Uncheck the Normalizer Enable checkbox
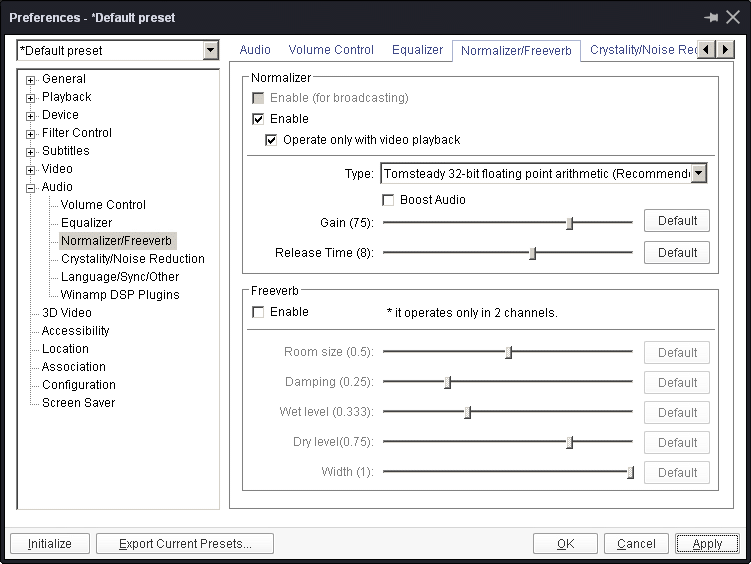 point(258,119)
